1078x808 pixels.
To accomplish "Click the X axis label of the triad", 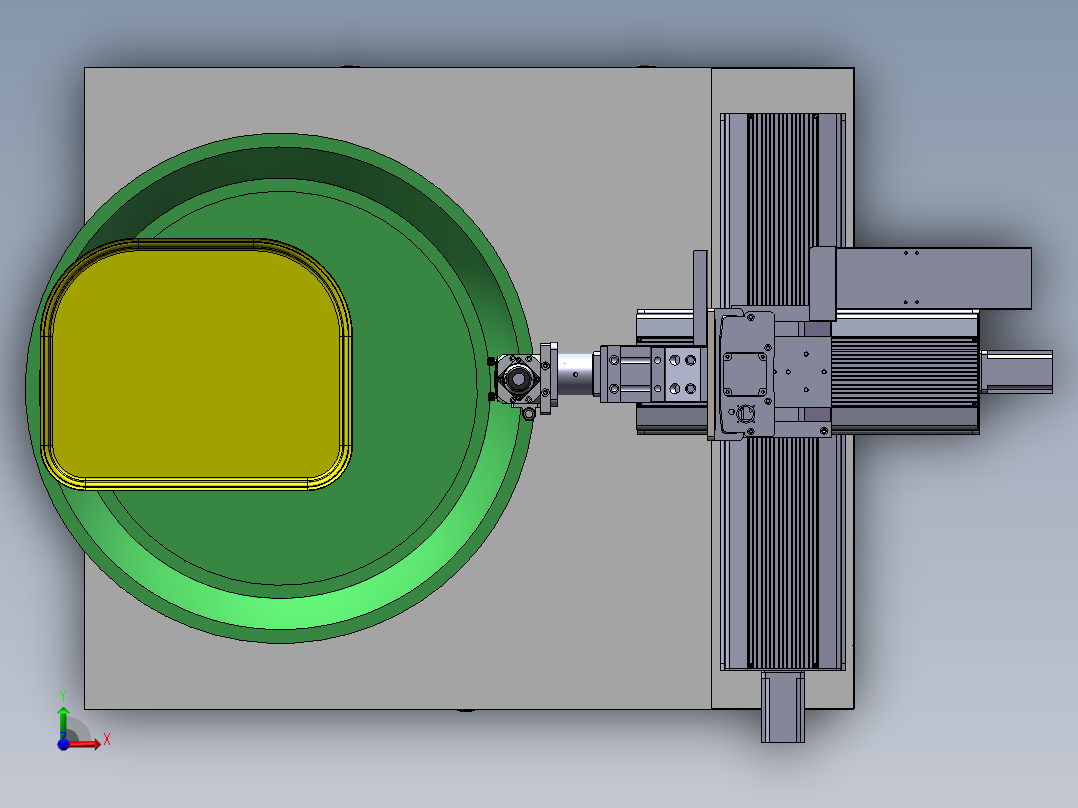I will (107, 740).
